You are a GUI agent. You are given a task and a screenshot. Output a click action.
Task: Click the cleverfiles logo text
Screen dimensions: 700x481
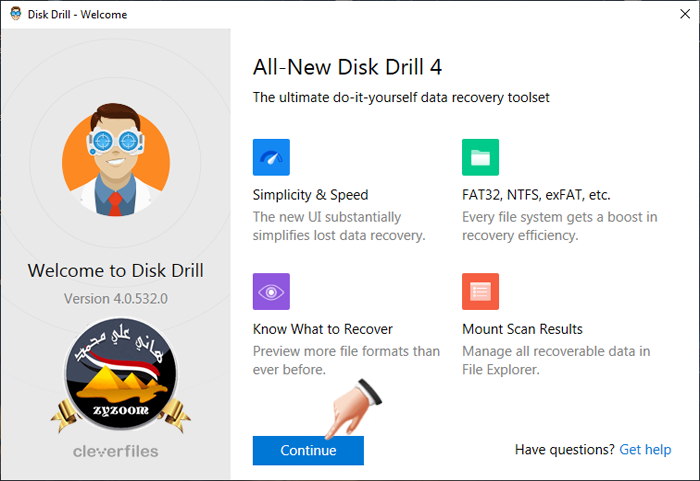[x=116, y=451]
